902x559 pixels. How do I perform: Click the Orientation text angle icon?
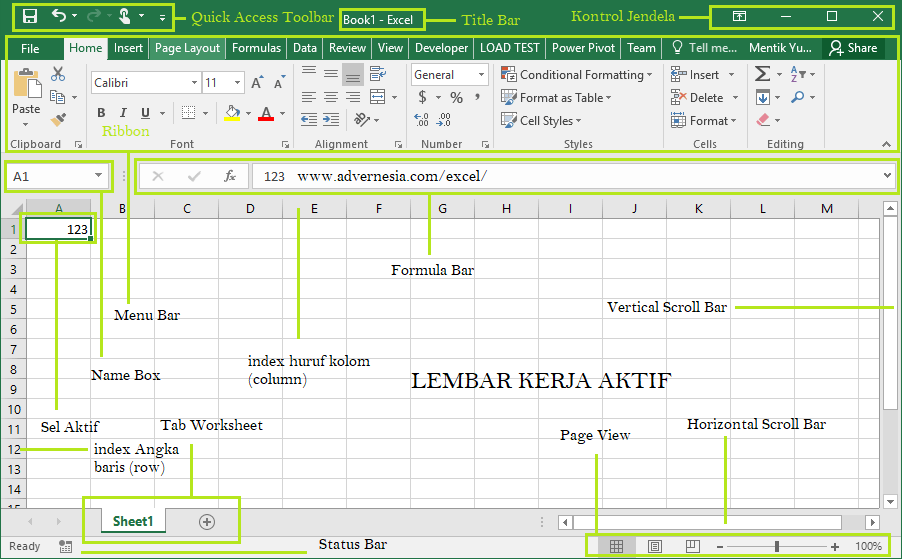[362, 120]
